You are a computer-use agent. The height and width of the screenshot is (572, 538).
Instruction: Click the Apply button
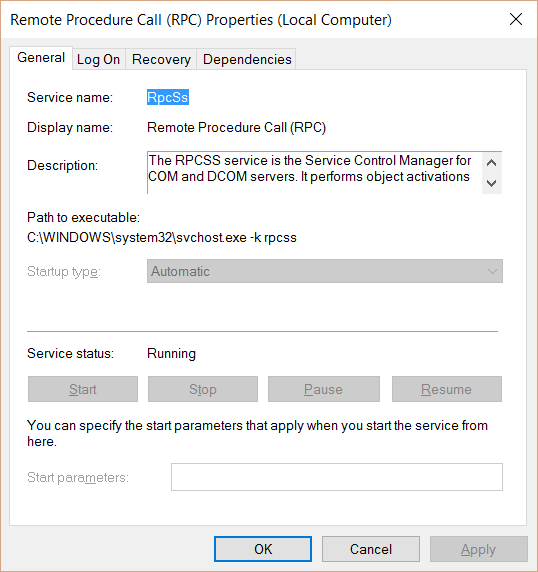479,549
